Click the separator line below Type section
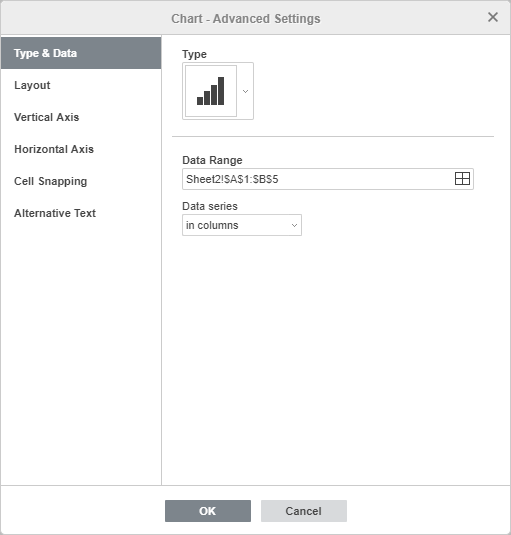This screenshot has height=535, width=511. point(333,136)
